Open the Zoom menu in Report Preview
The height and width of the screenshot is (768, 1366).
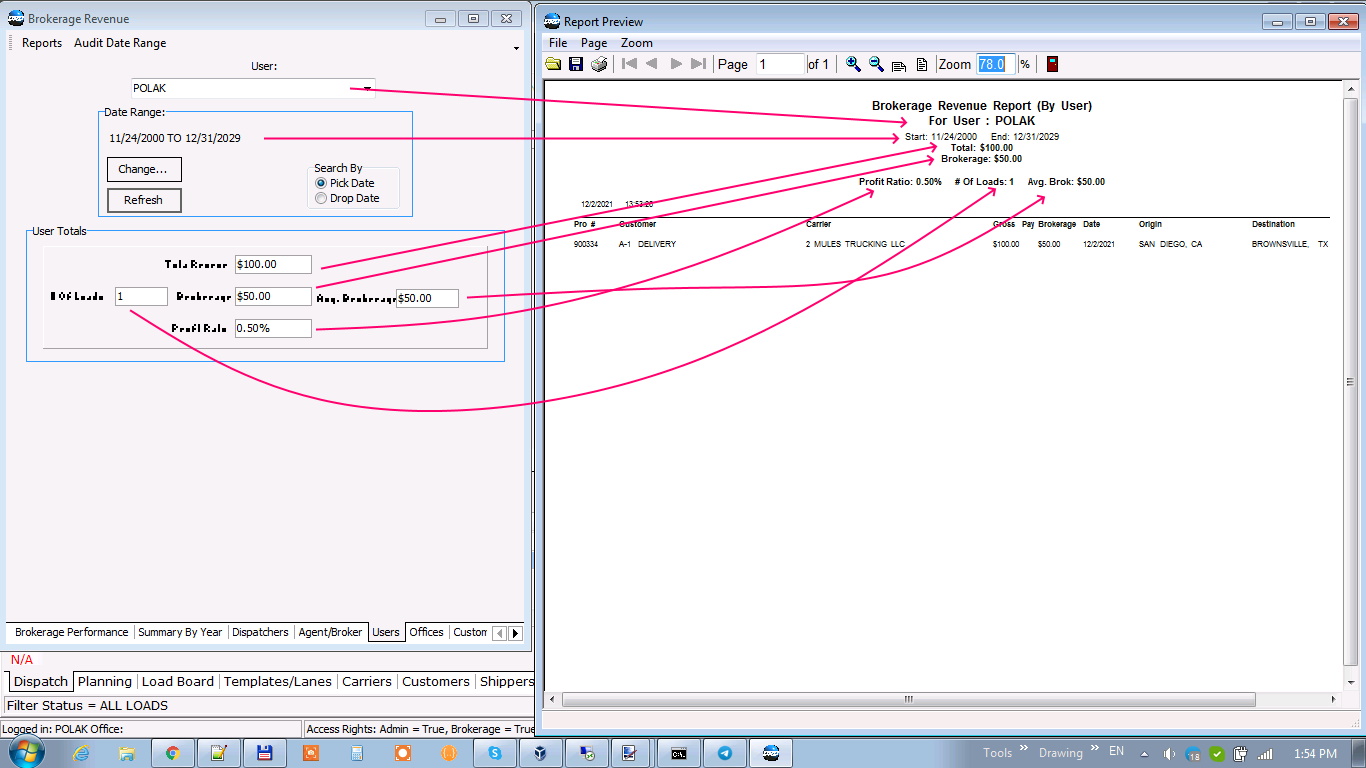(636, 43)
